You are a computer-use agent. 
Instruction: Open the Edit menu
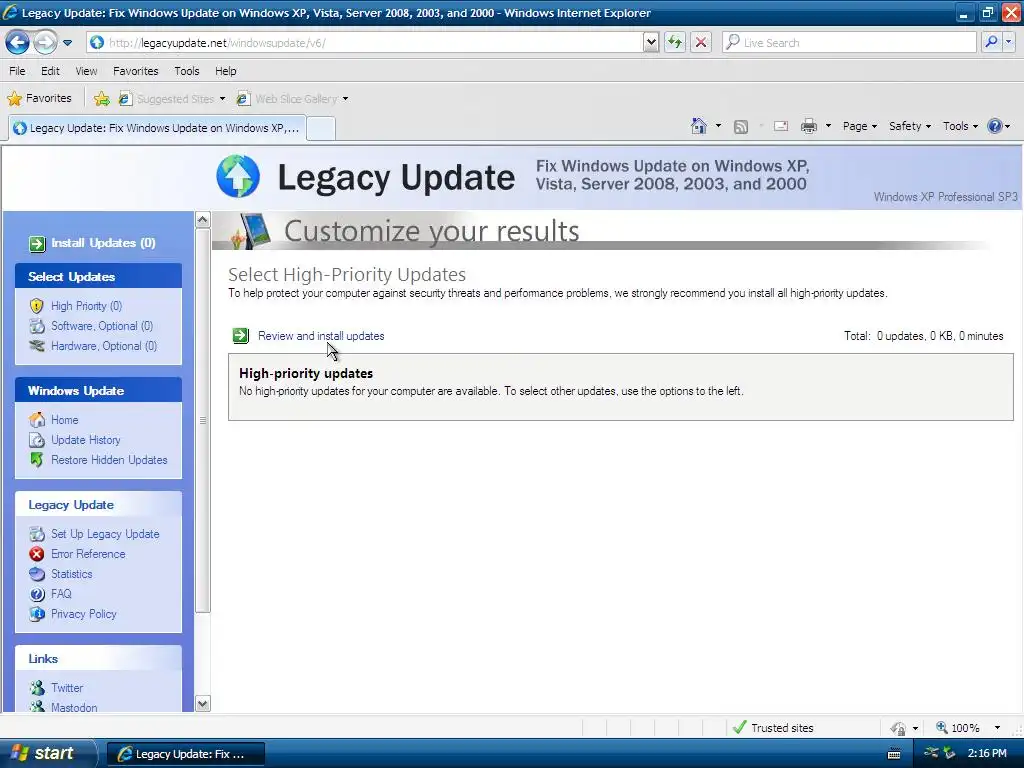(50, 71)
